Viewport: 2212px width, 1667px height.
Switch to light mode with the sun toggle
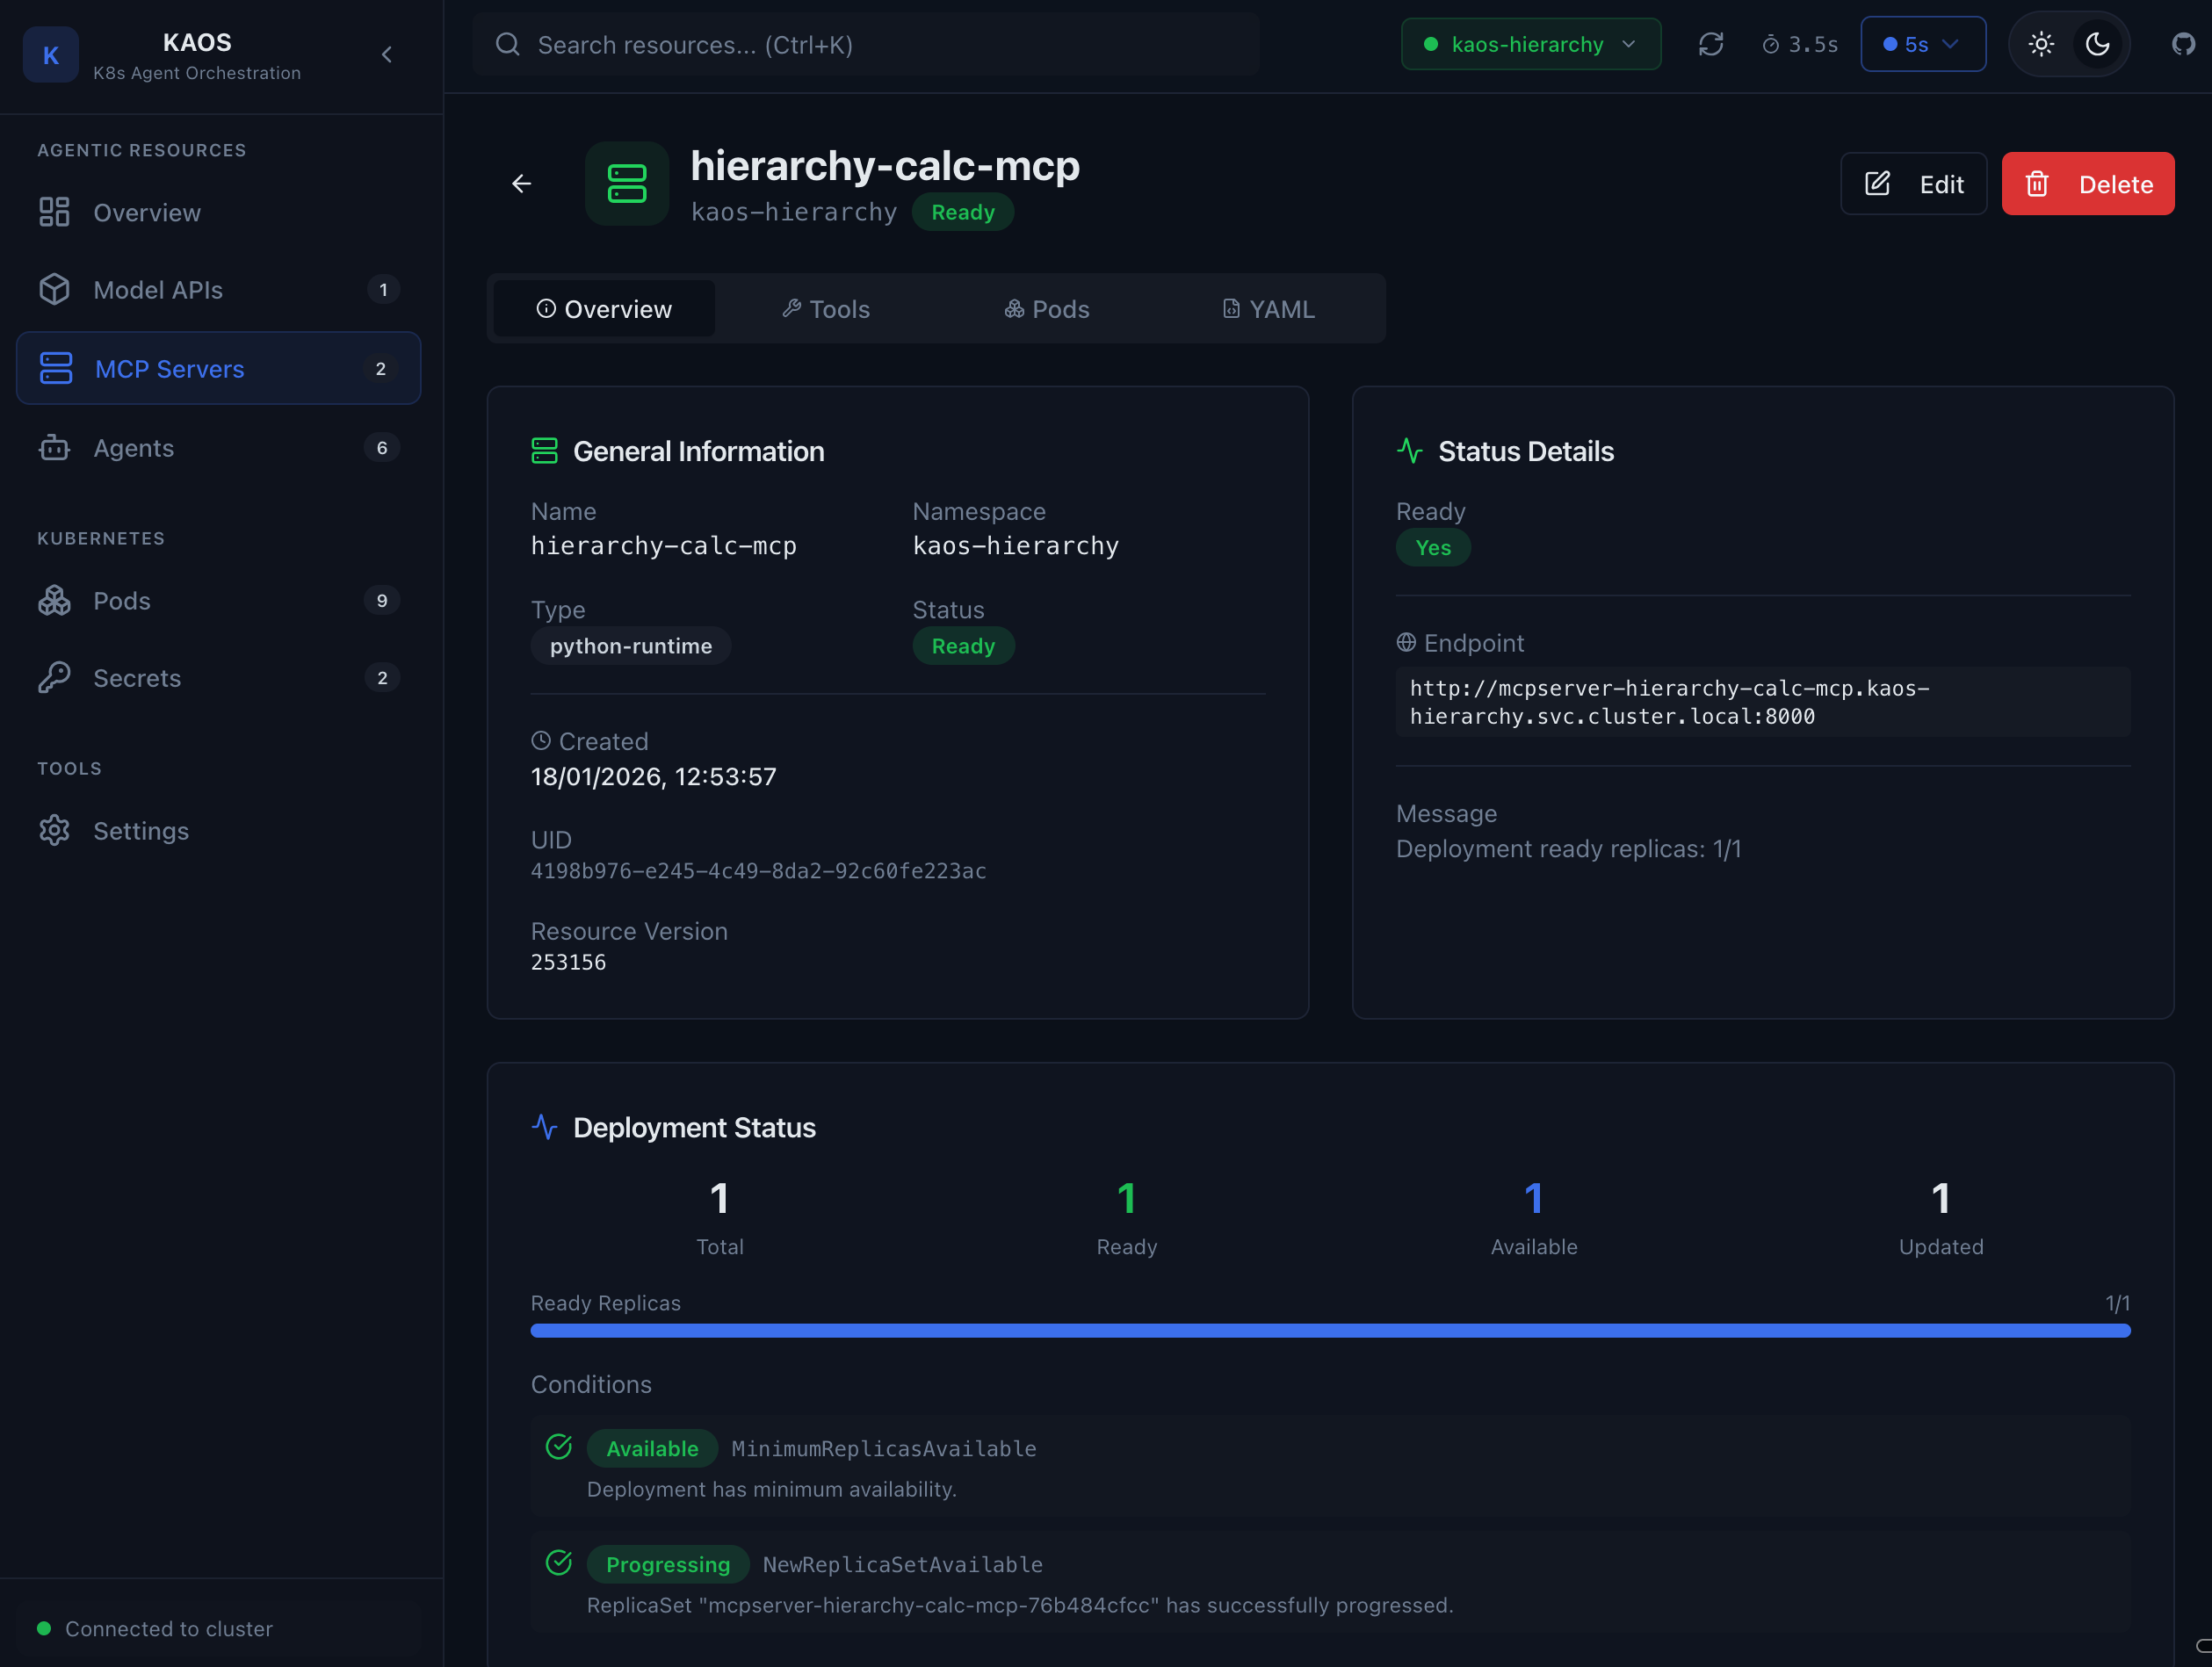pyautogui.click(x=2040, y=44)
